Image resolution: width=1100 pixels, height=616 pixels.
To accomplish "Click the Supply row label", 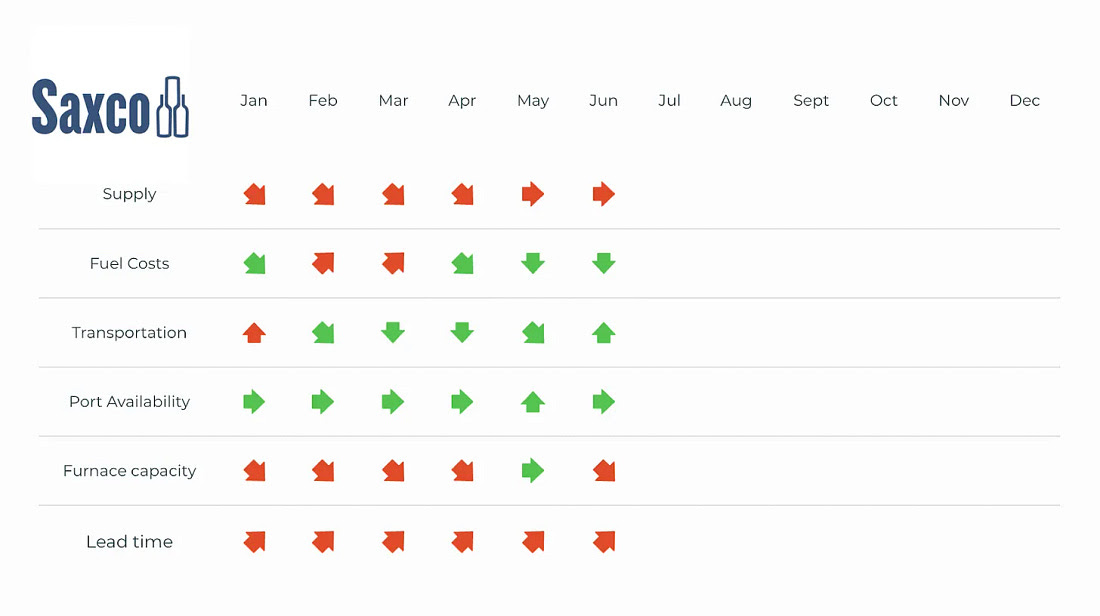I will pos(129,194).
